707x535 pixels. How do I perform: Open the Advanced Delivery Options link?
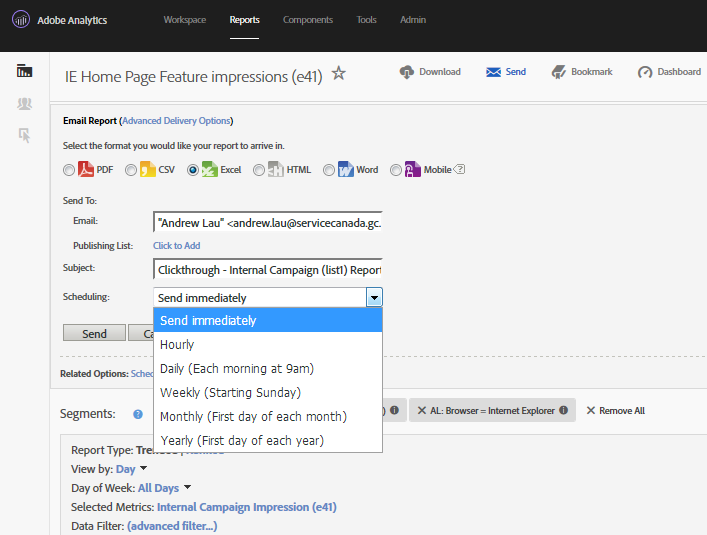(176, 121)
